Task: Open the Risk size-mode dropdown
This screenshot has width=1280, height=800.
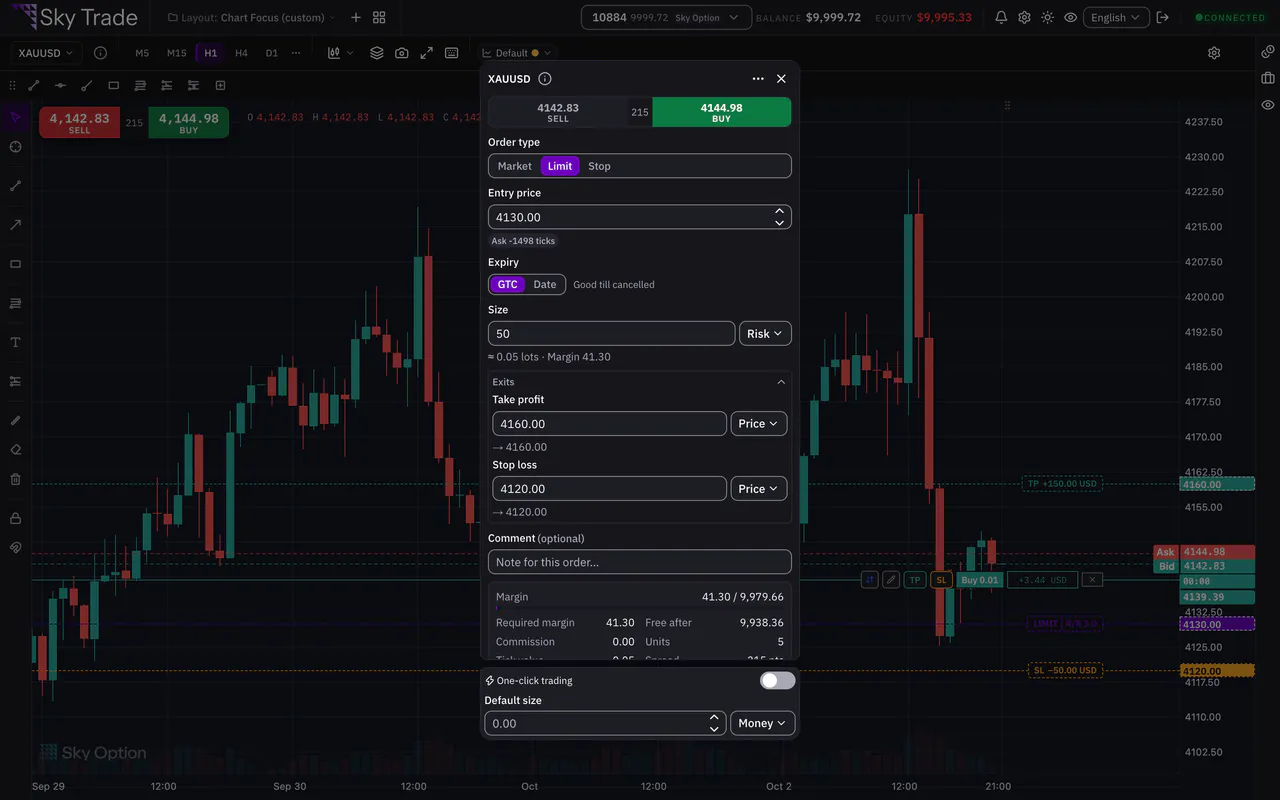Action: point(765,334)
